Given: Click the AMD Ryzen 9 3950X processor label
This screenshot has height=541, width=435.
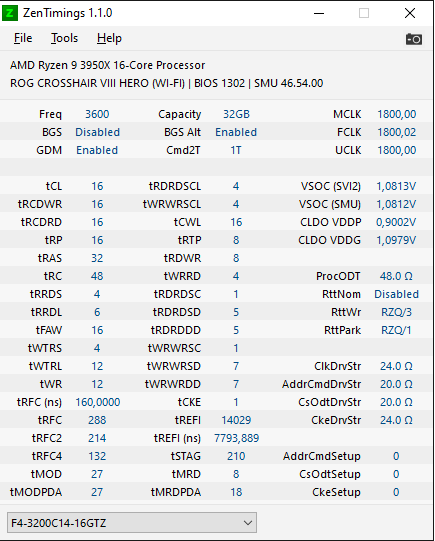Looking at the screenshot, I should click(108, 65).
